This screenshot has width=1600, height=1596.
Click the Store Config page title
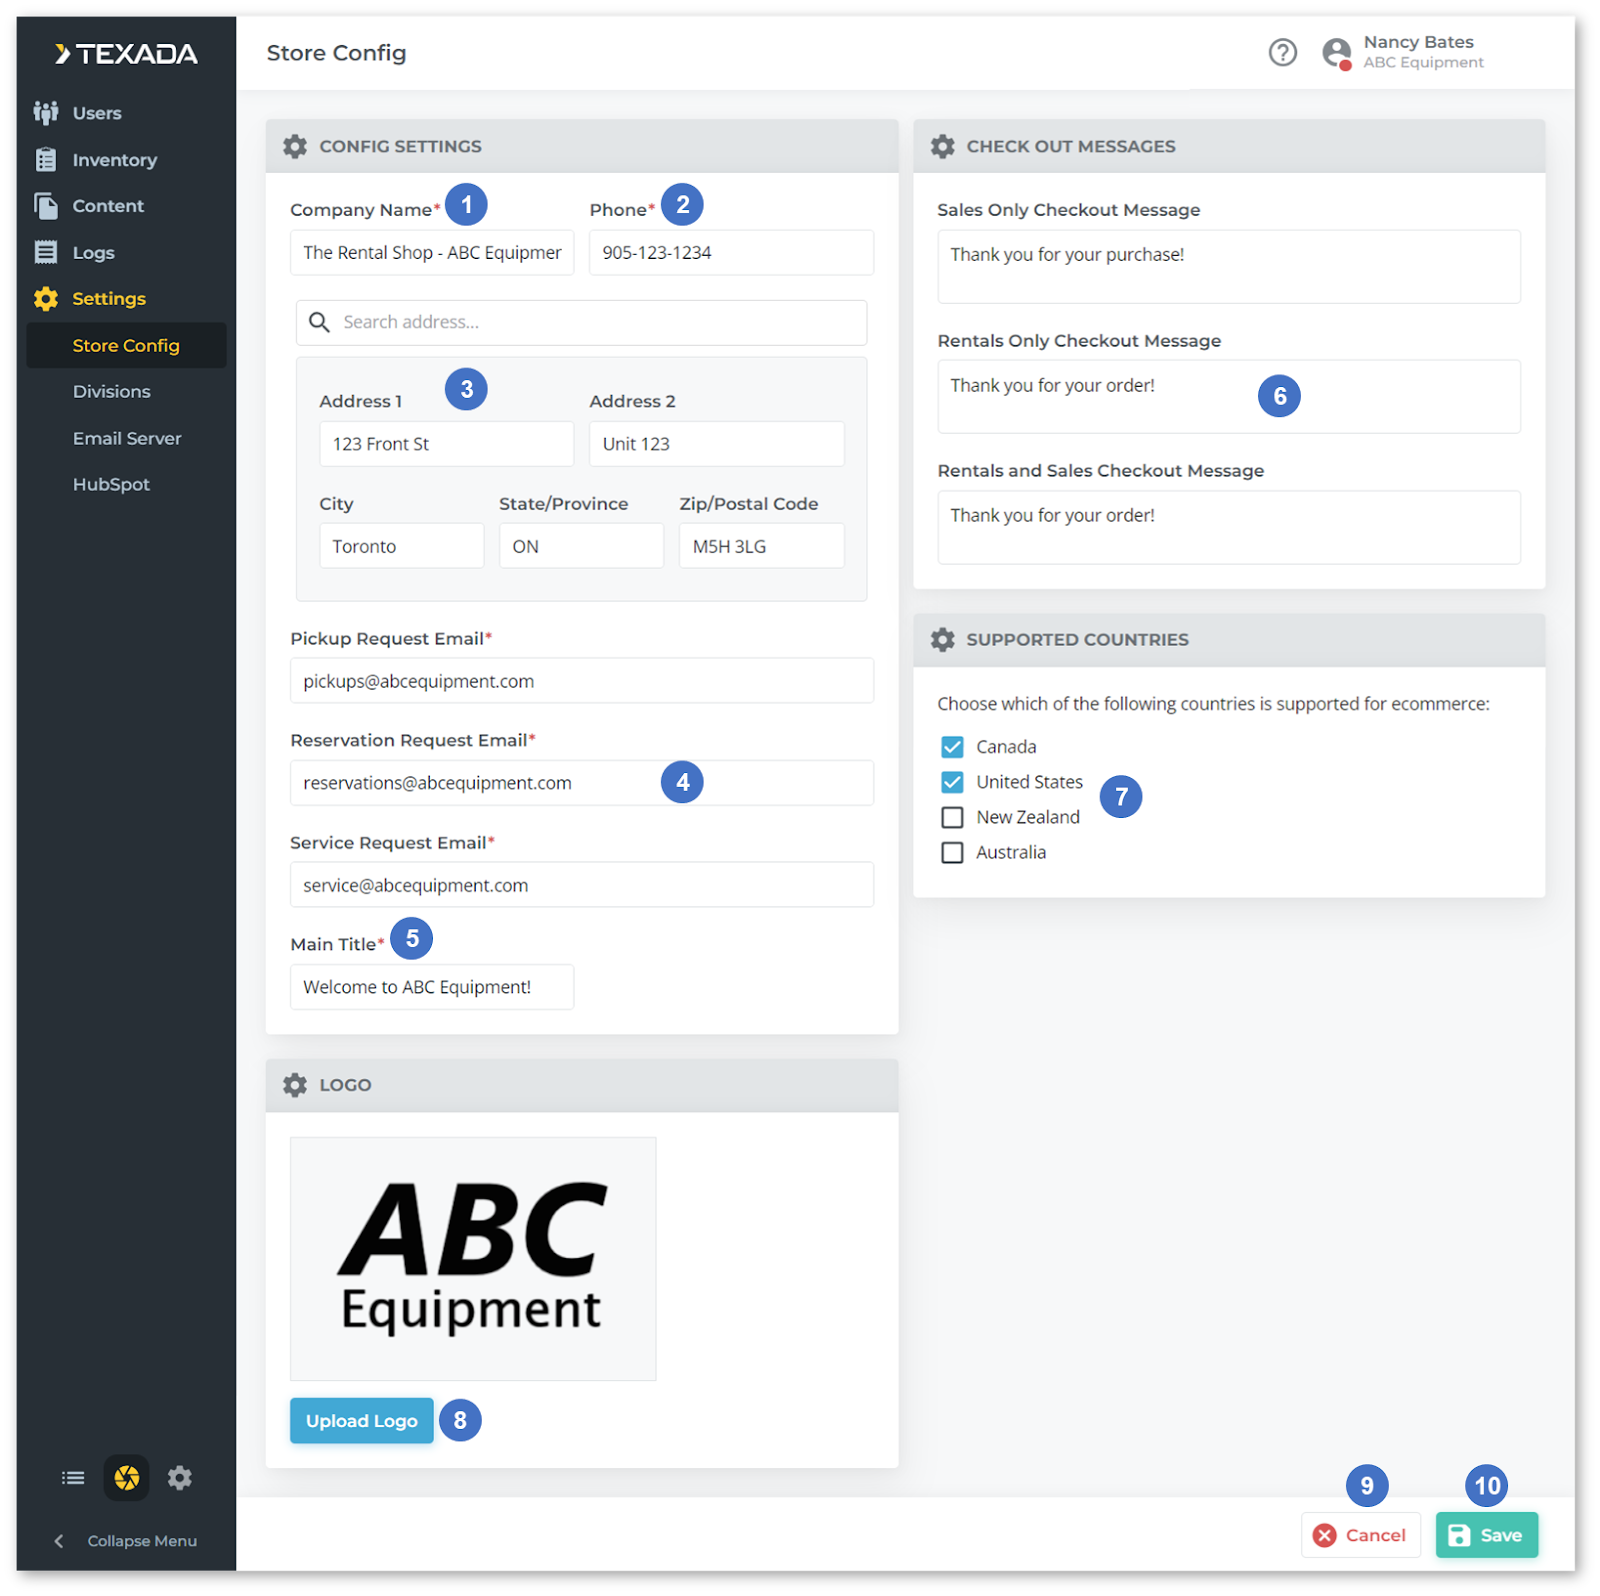(336, 53)
